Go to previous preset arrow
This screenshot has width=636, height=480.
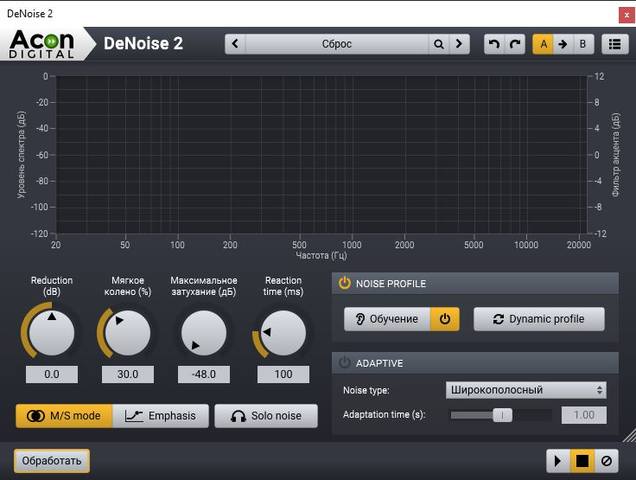click(x=235, y=44)
